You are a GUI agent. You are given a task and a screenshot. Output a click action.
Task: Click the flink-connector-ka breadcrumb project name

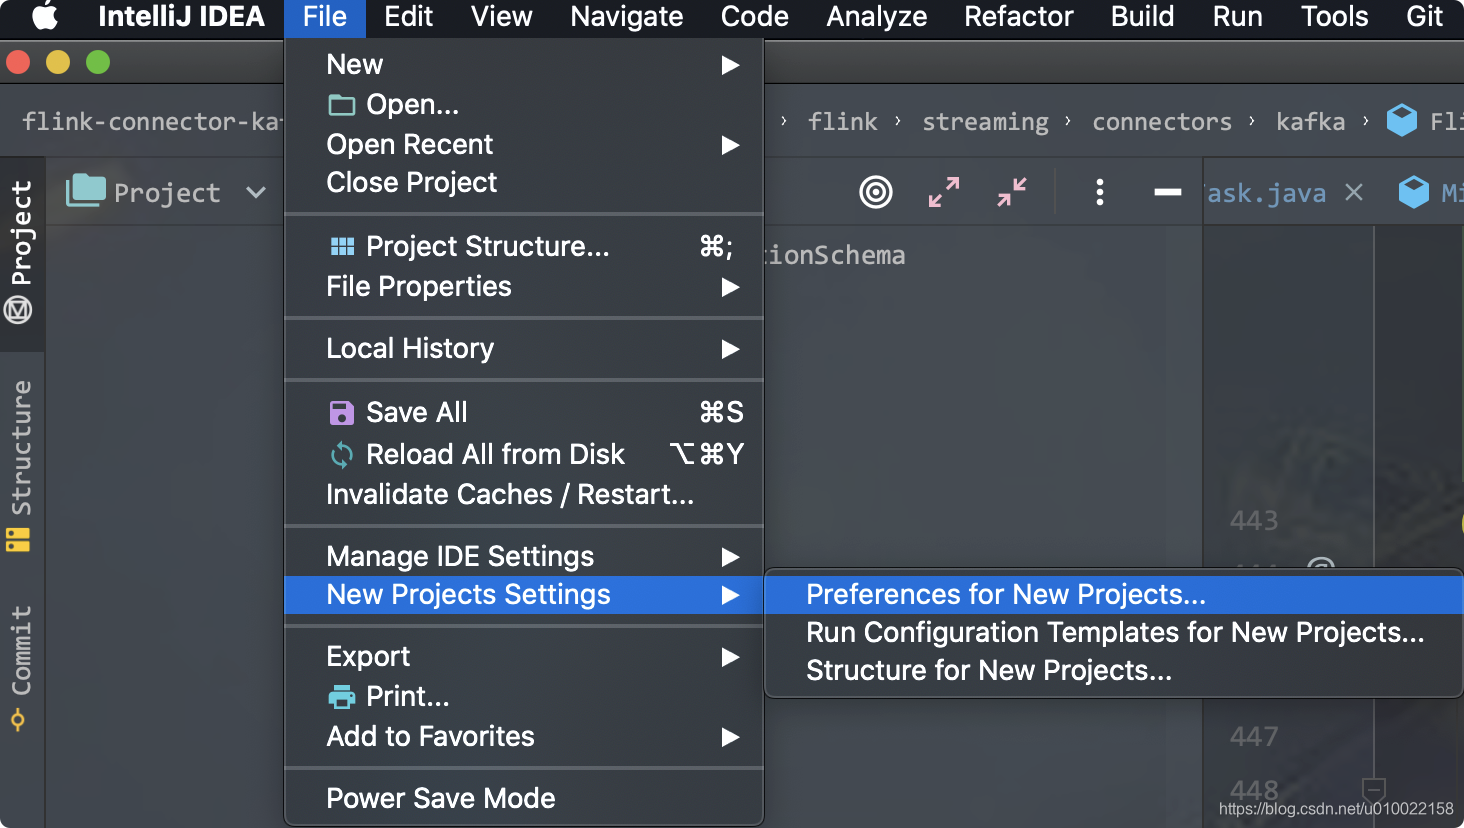tap(151, 122)
